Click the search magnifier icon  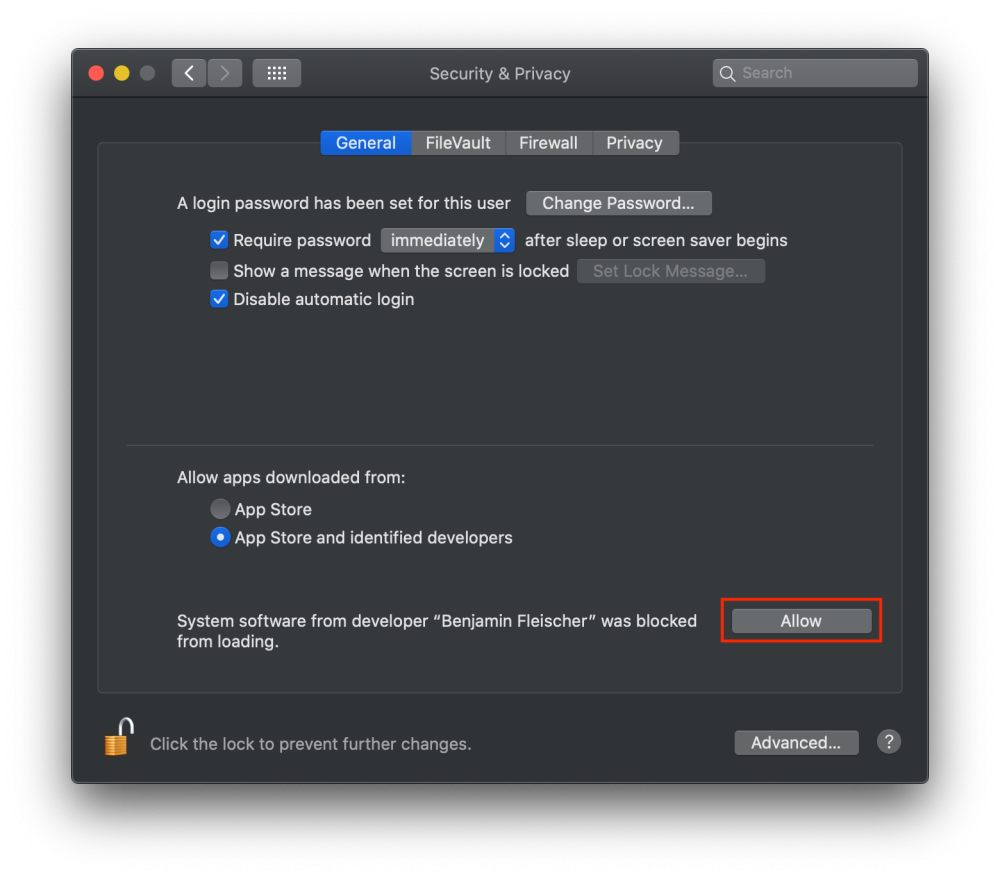point(728,73)
